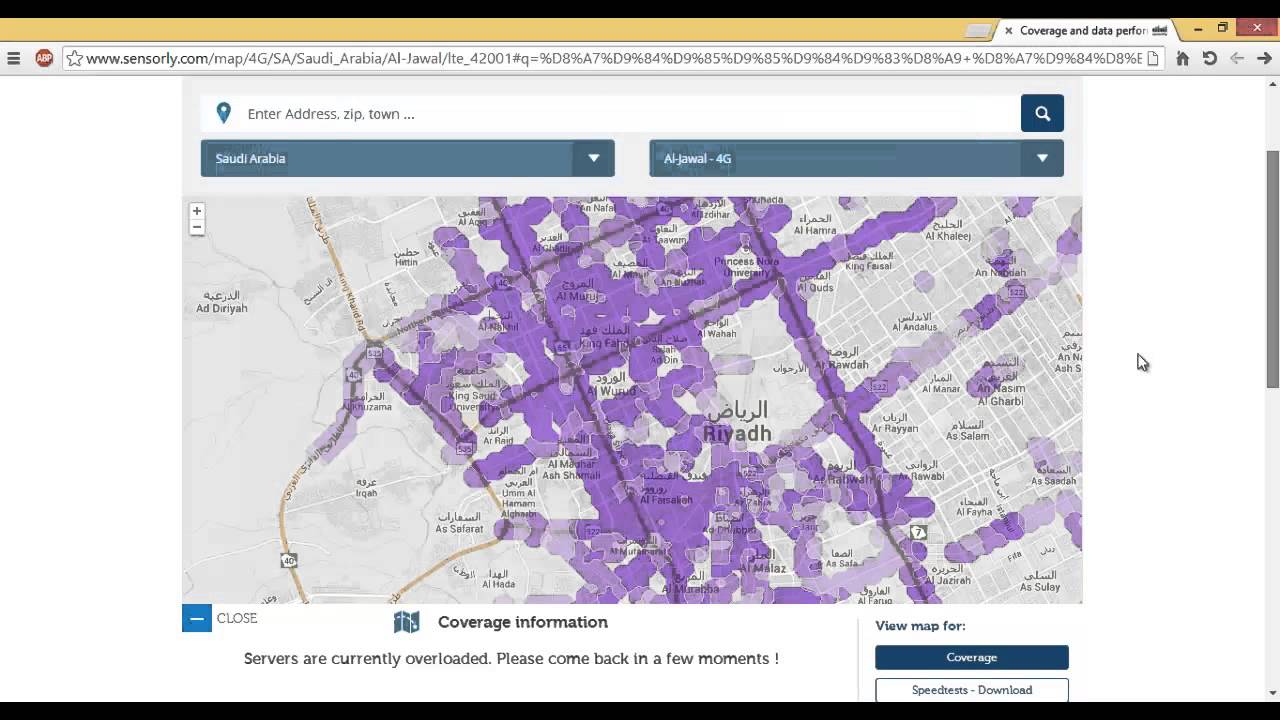Open the Saudi Arabia country dropdown

click(x=407, y=158)
